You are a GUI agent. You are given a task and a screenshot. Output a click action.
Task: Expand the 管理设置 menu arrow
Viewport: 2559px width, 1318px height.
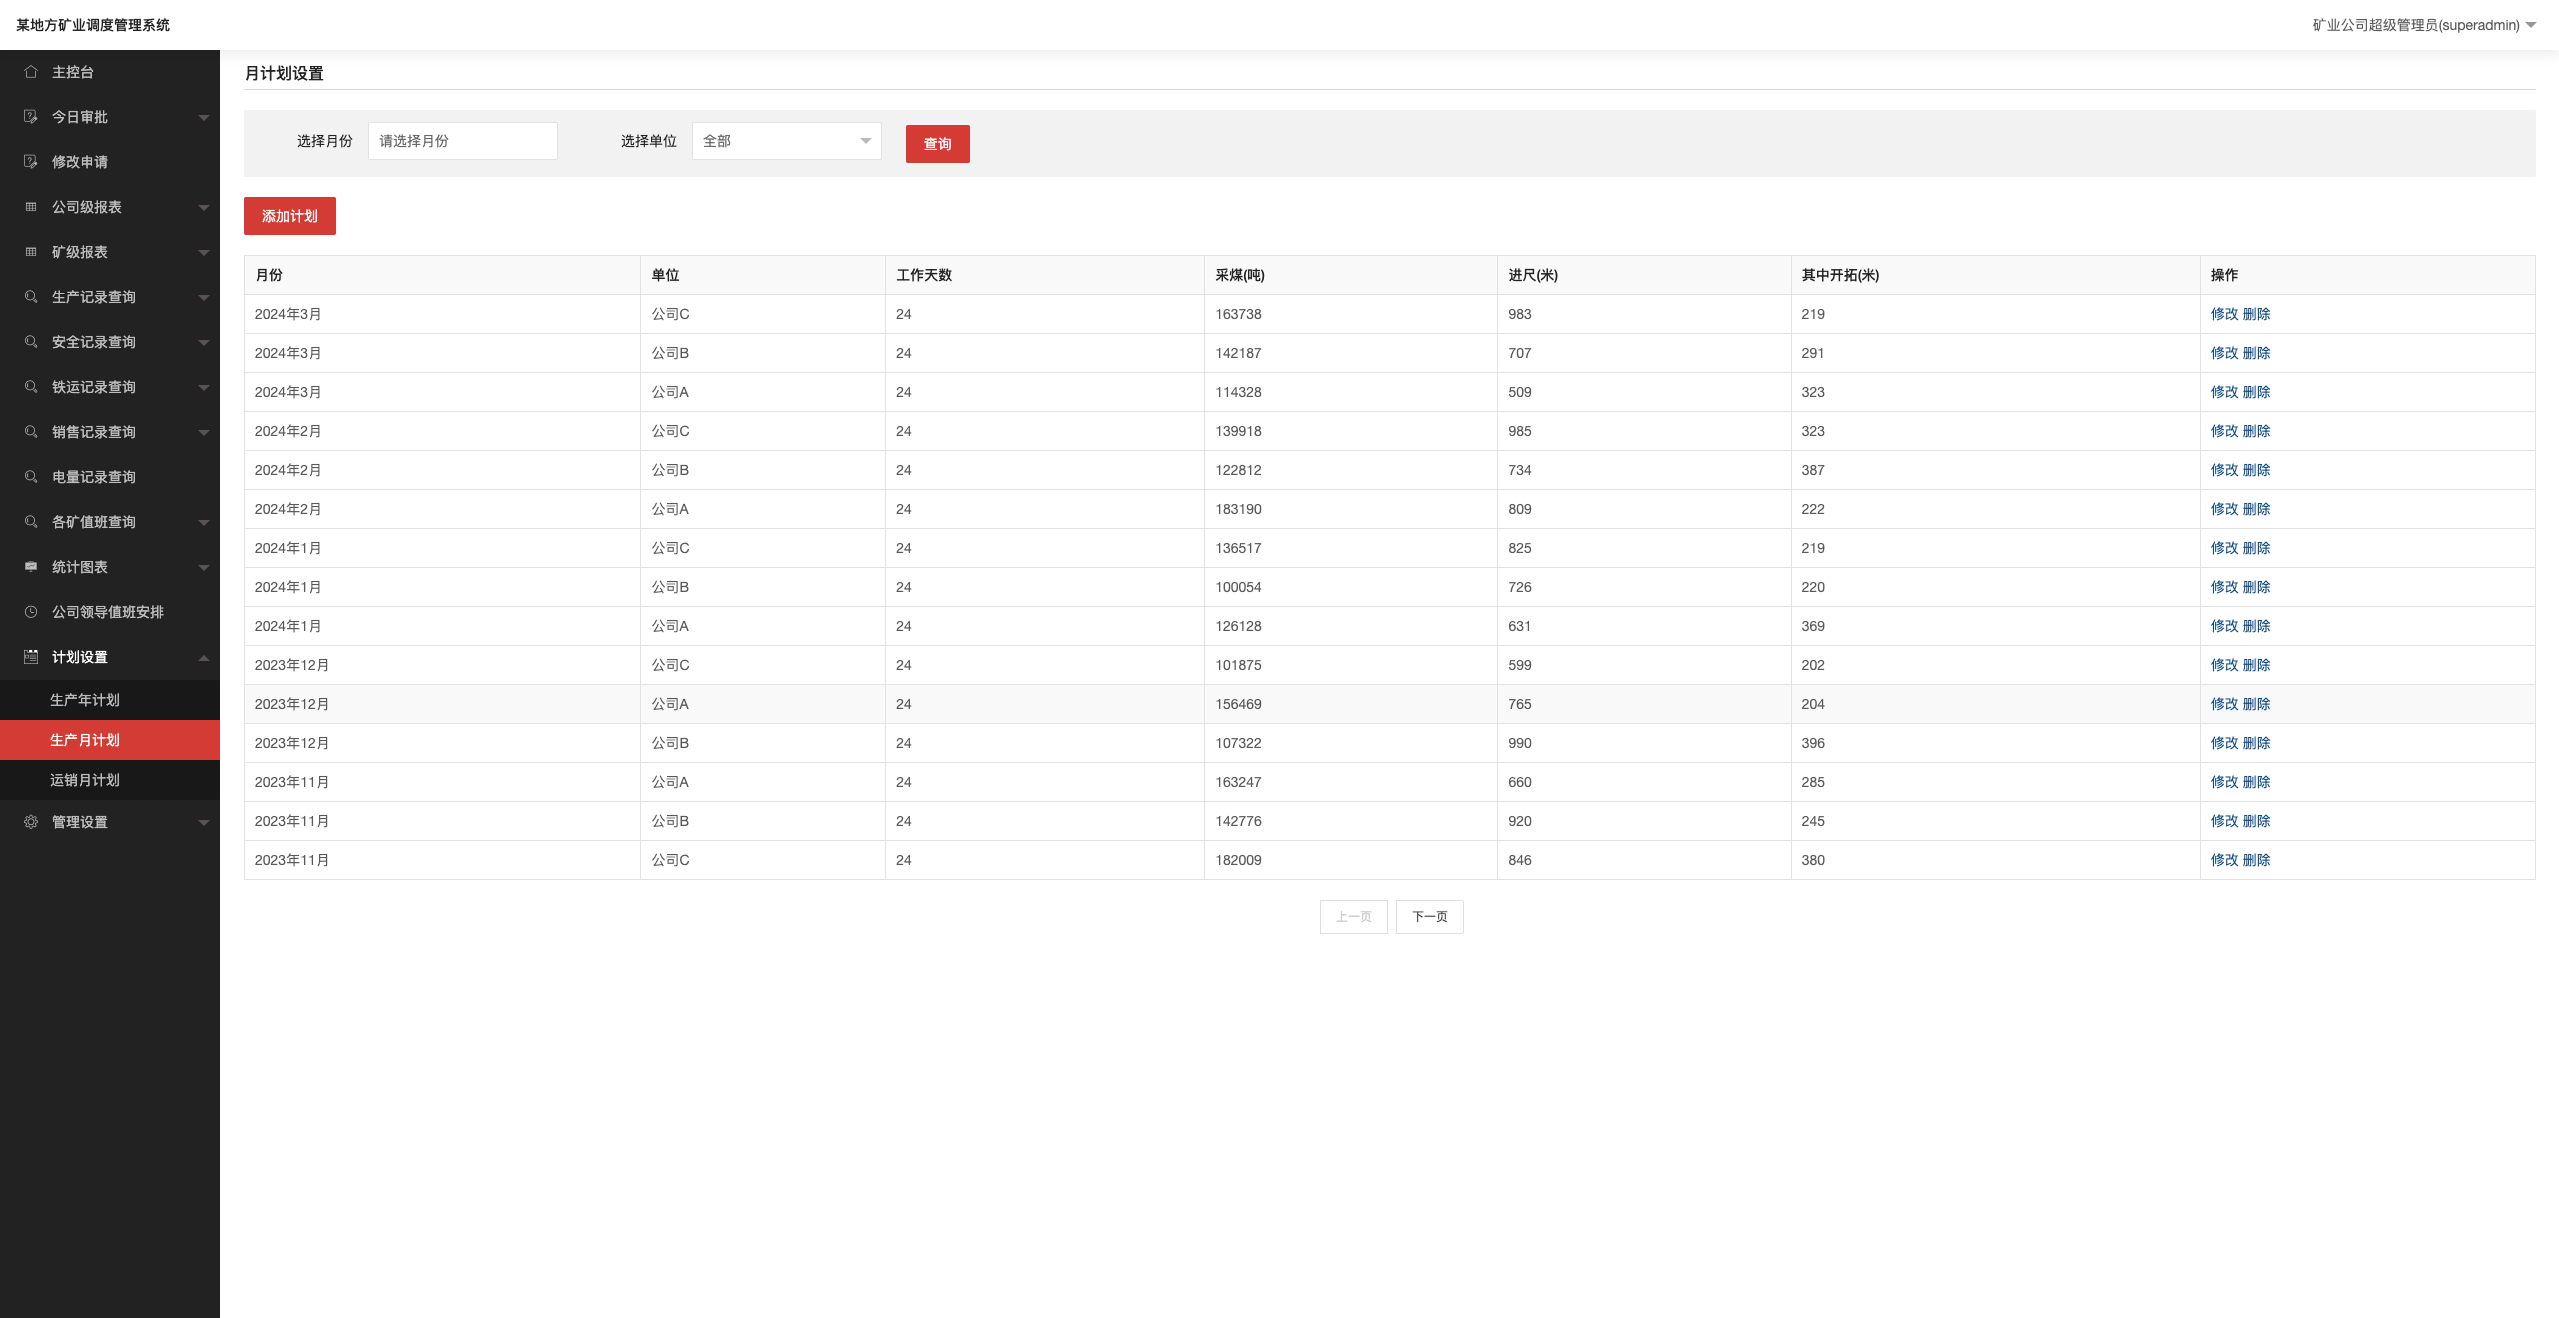(x=204, y=823)
